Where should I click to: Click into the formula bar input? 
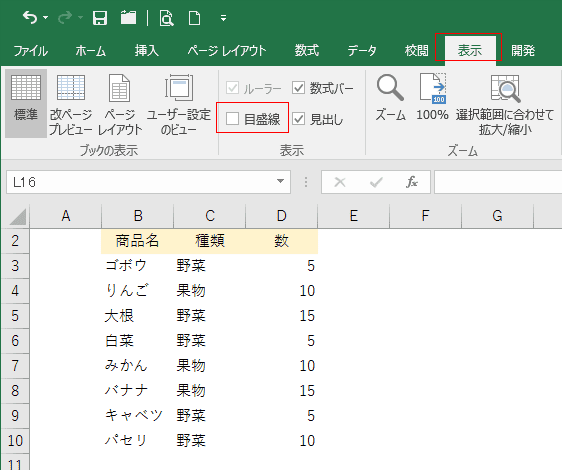(x=498, y=182)
